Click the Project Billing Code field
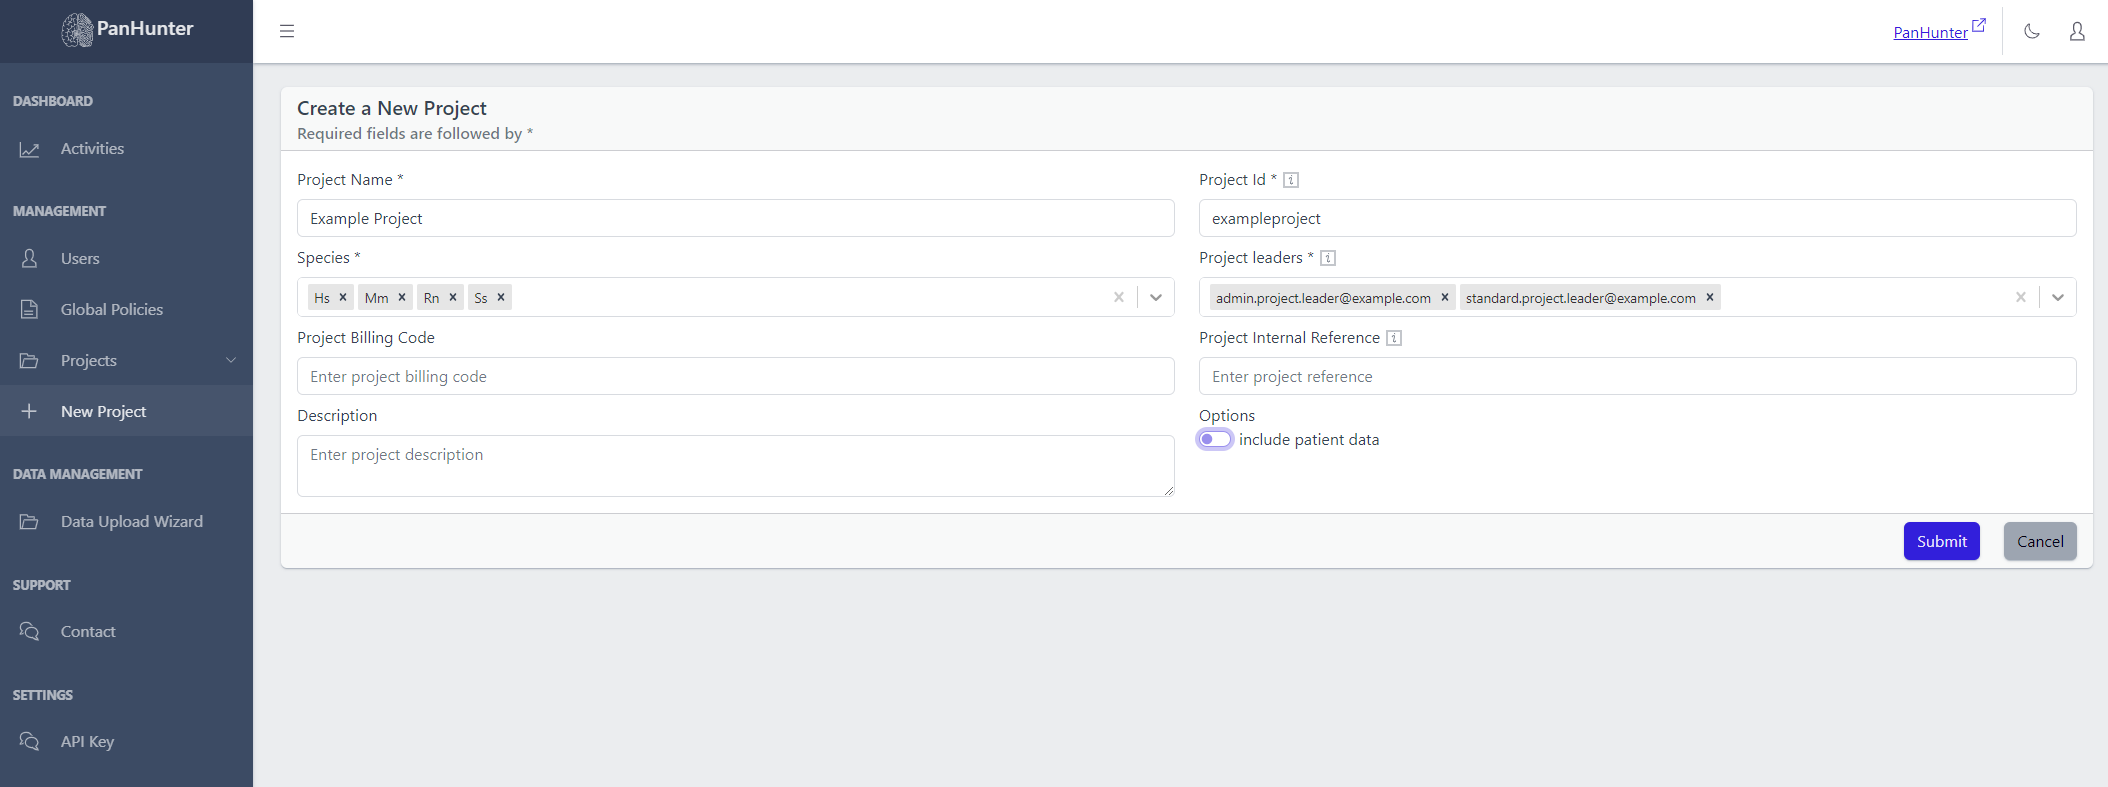 click(735, 376)
